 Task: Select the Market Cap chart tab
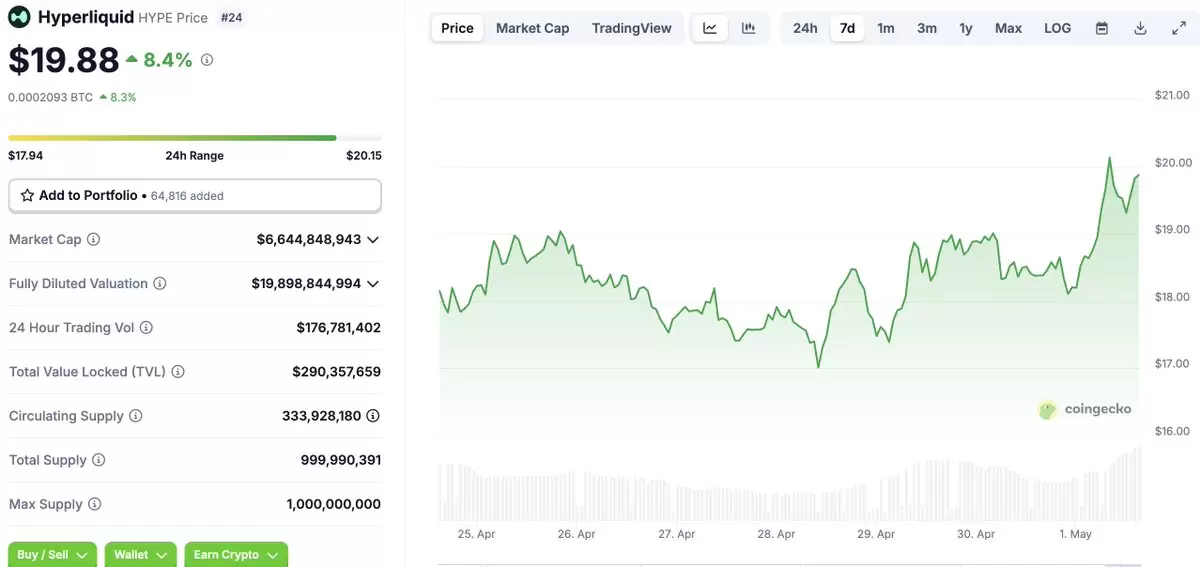point(533,28)
